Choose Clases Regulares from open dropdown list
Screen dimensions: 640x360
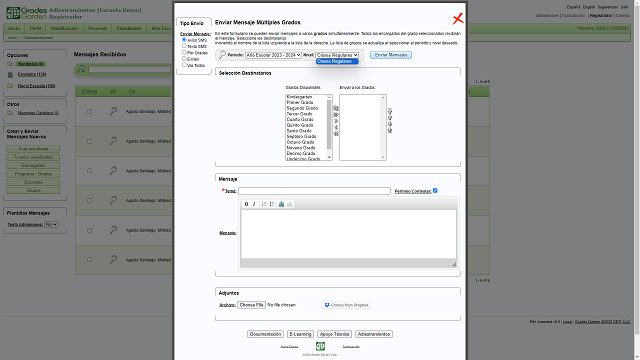(337, 61)
